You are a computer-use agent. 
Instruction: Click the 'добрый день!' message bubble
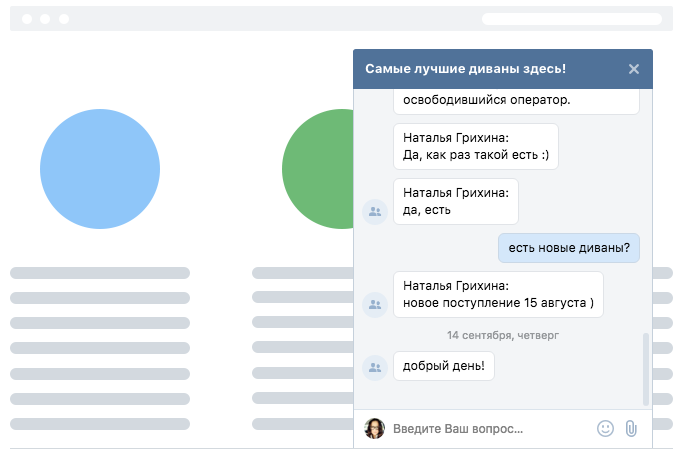coord(444,366)
